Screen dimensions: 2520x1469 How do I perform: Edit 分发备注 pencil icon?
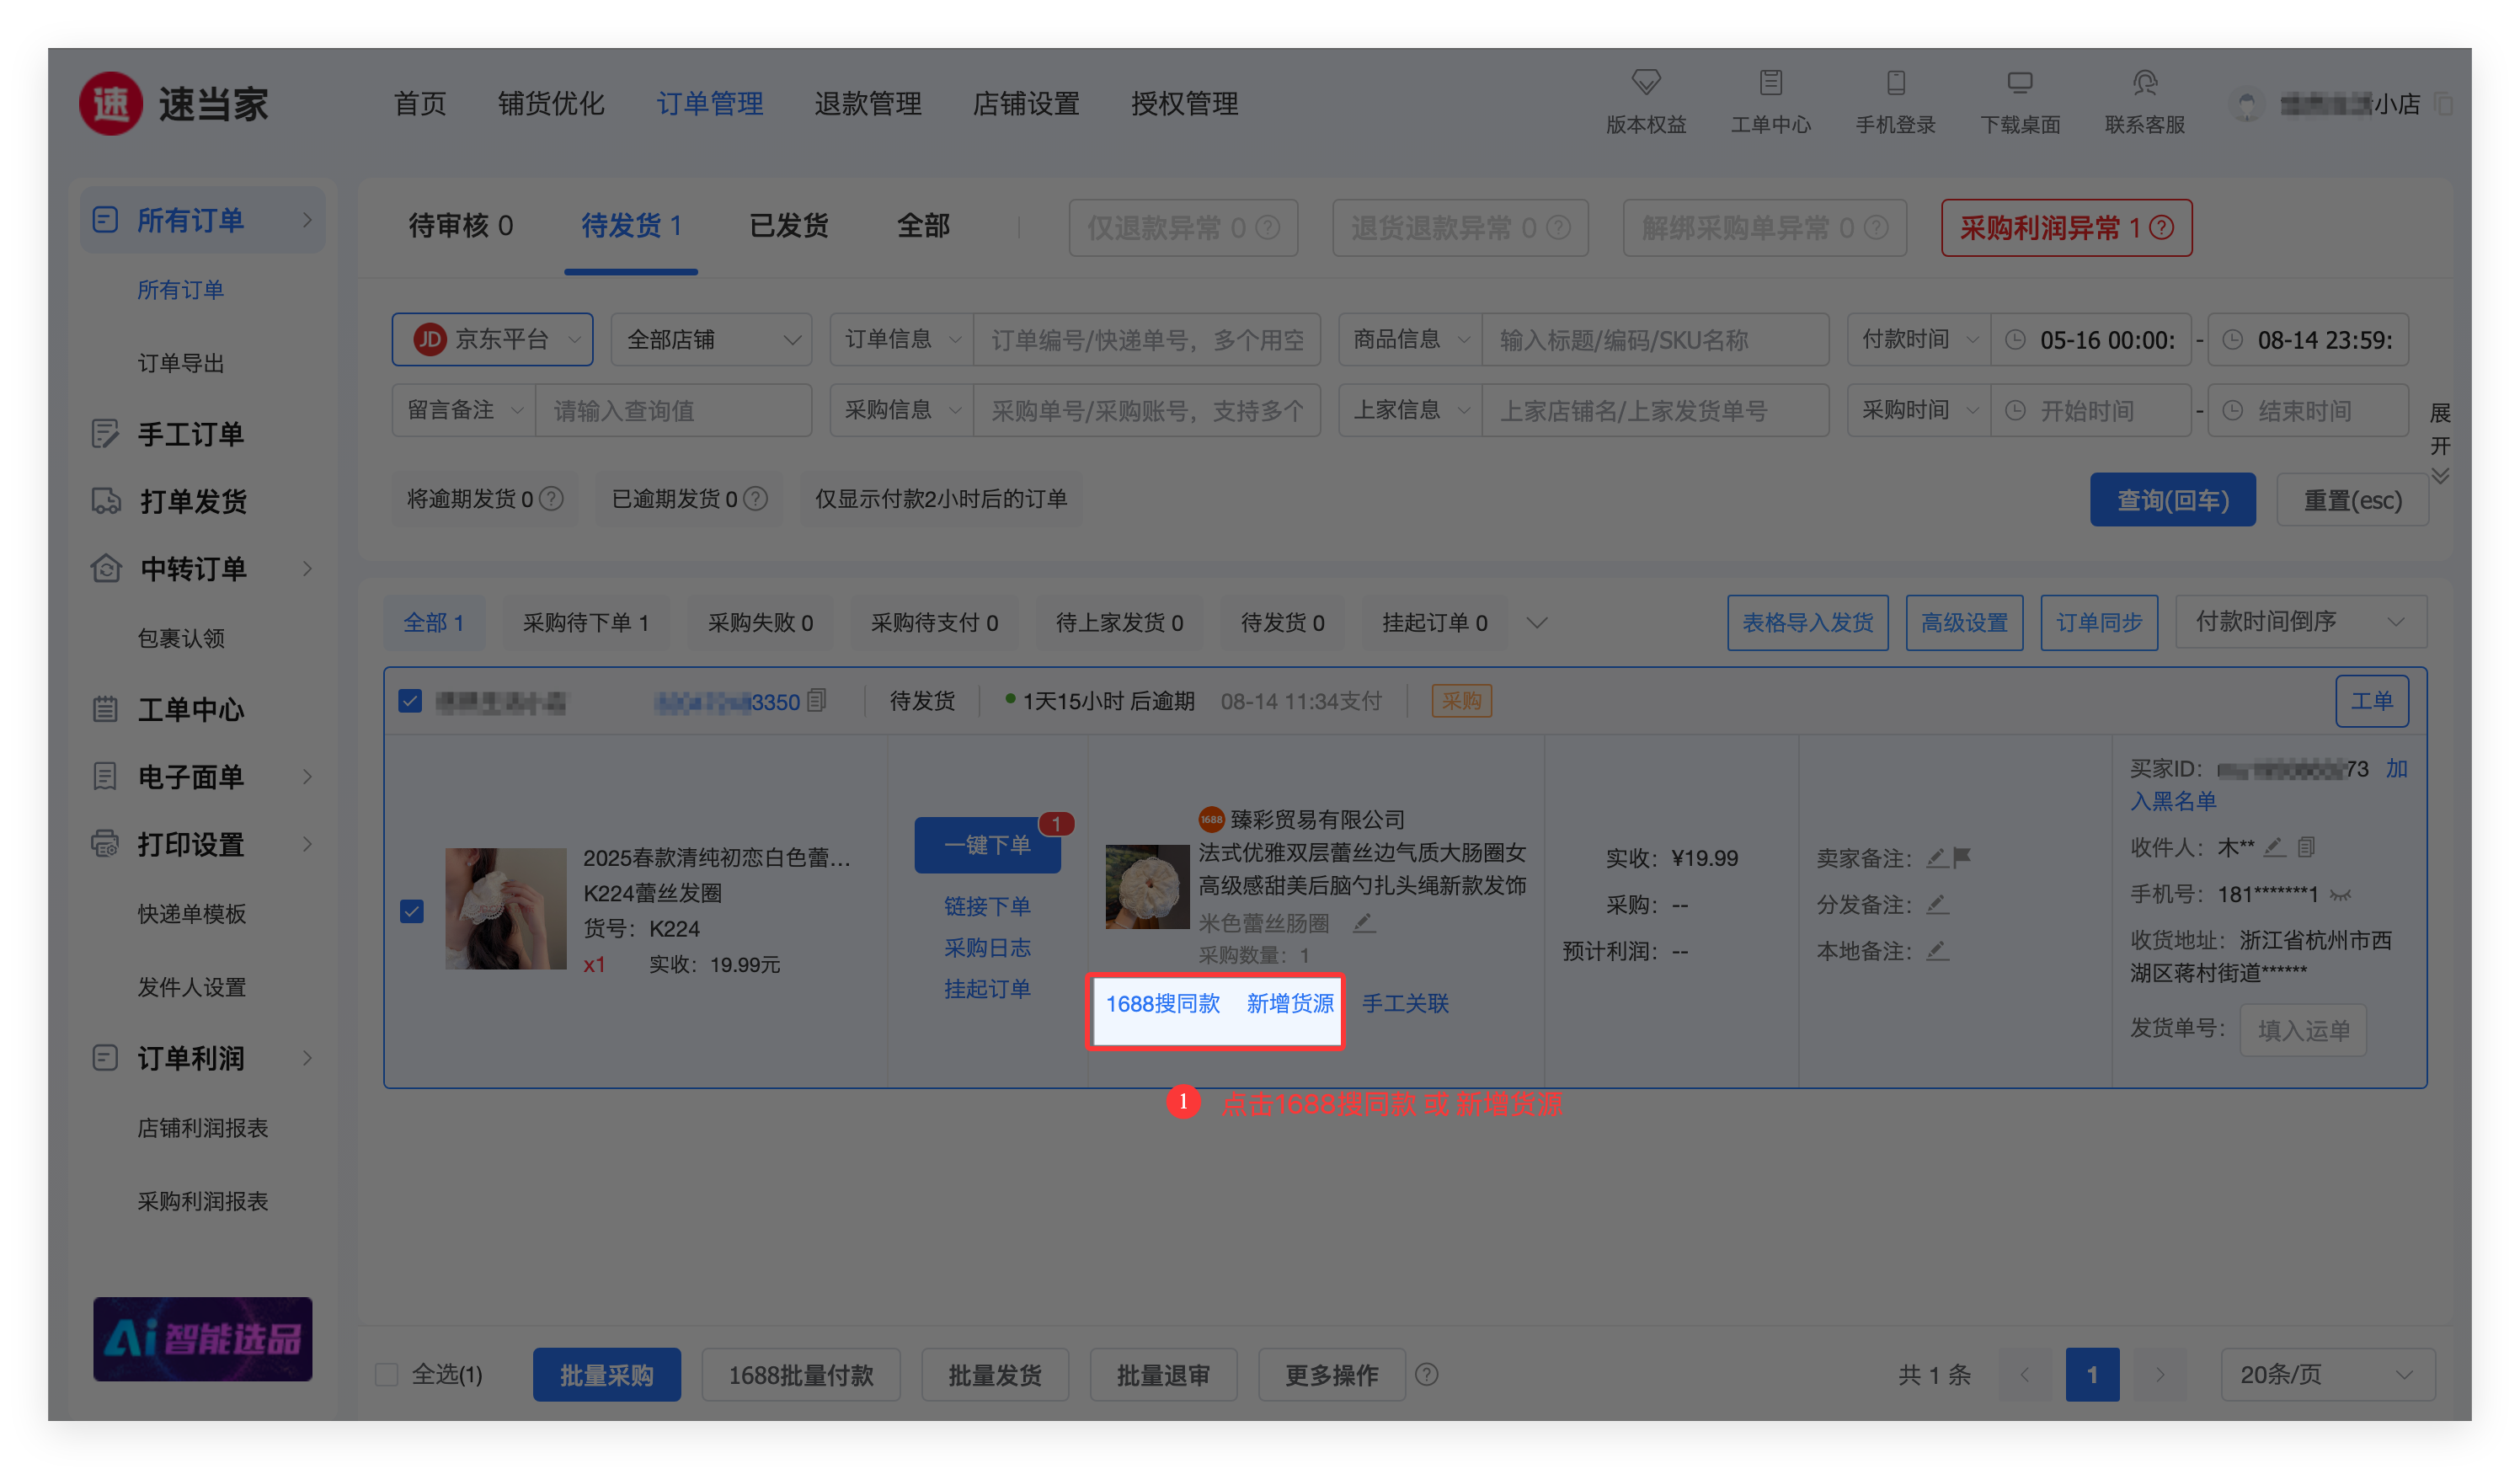pos(1937,904)
